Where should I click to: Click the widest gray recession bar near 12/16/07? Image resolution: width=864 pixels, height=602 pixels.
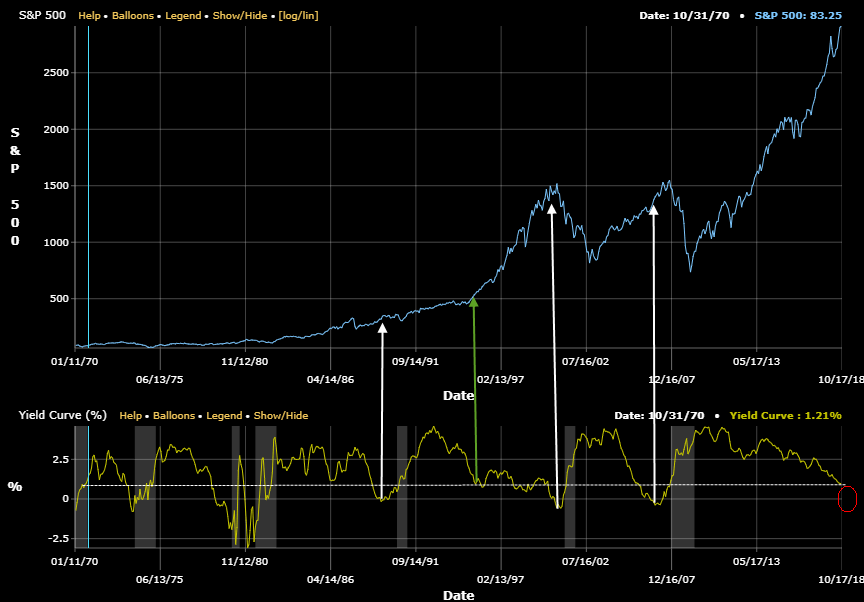point(682,485)
